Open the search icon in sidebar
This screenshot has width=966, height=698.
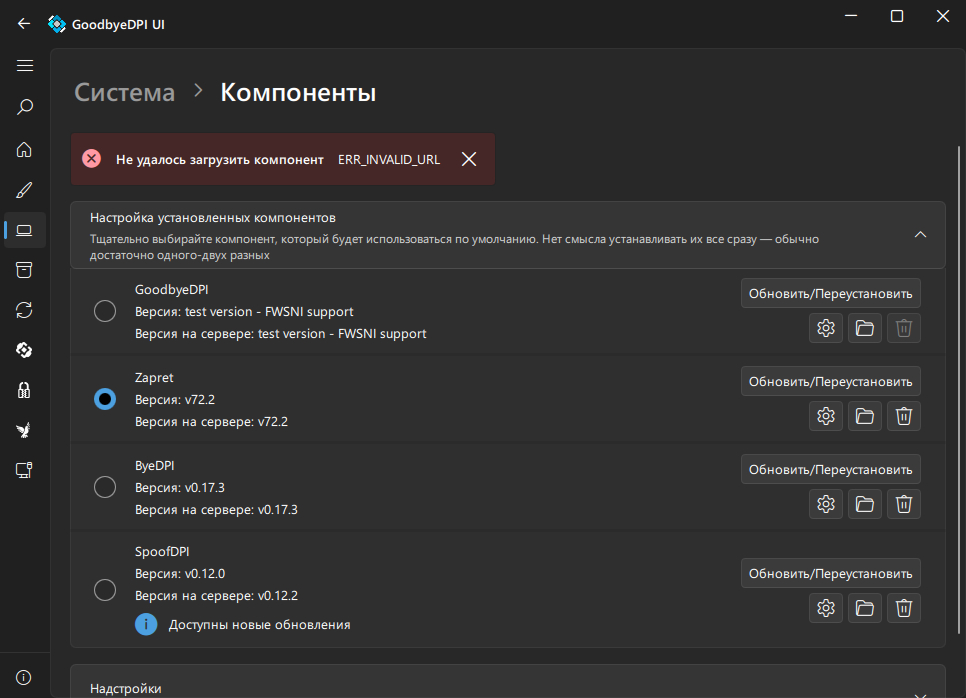25,107
